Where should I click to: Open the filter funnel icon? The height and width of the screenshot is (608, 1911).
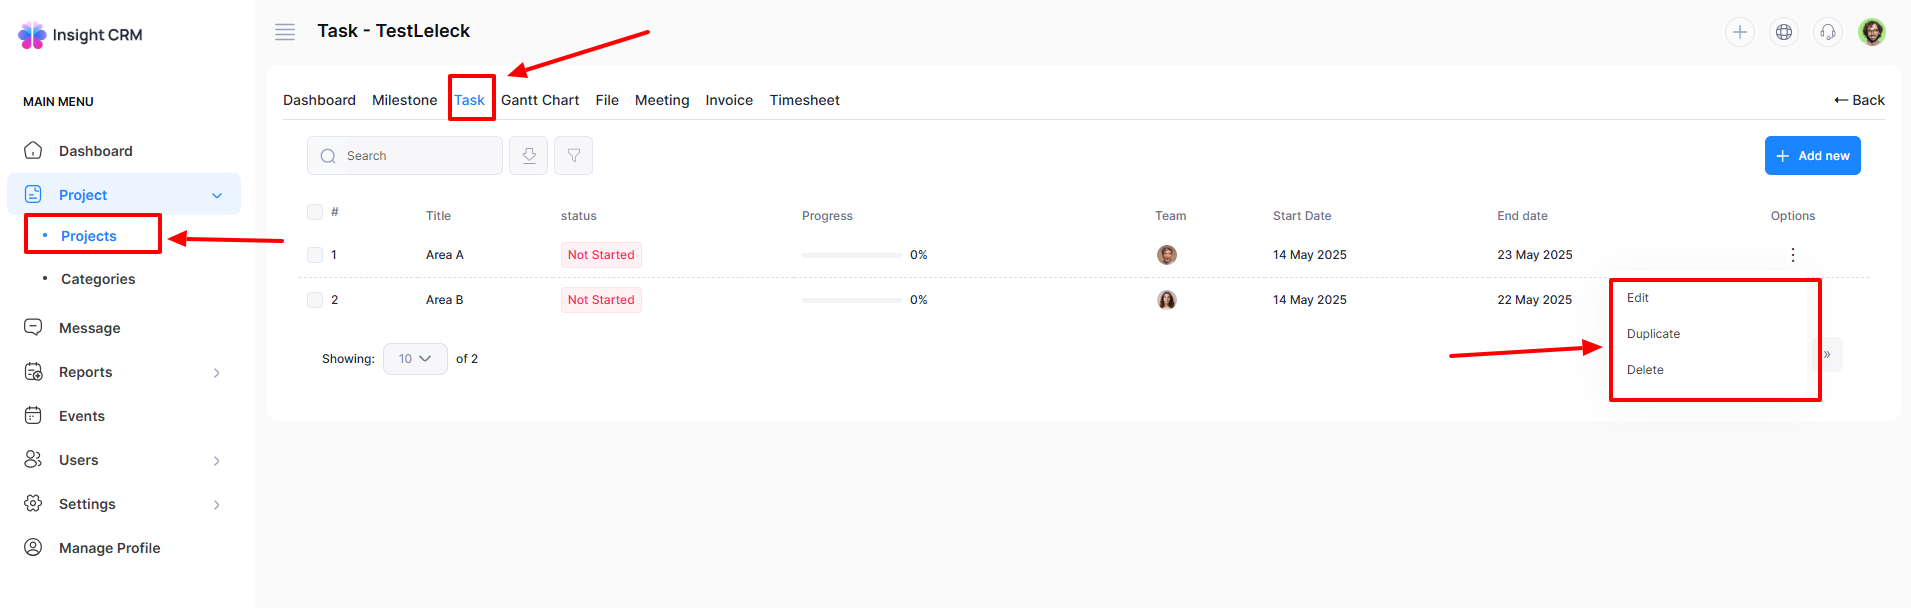pos(574,156)
